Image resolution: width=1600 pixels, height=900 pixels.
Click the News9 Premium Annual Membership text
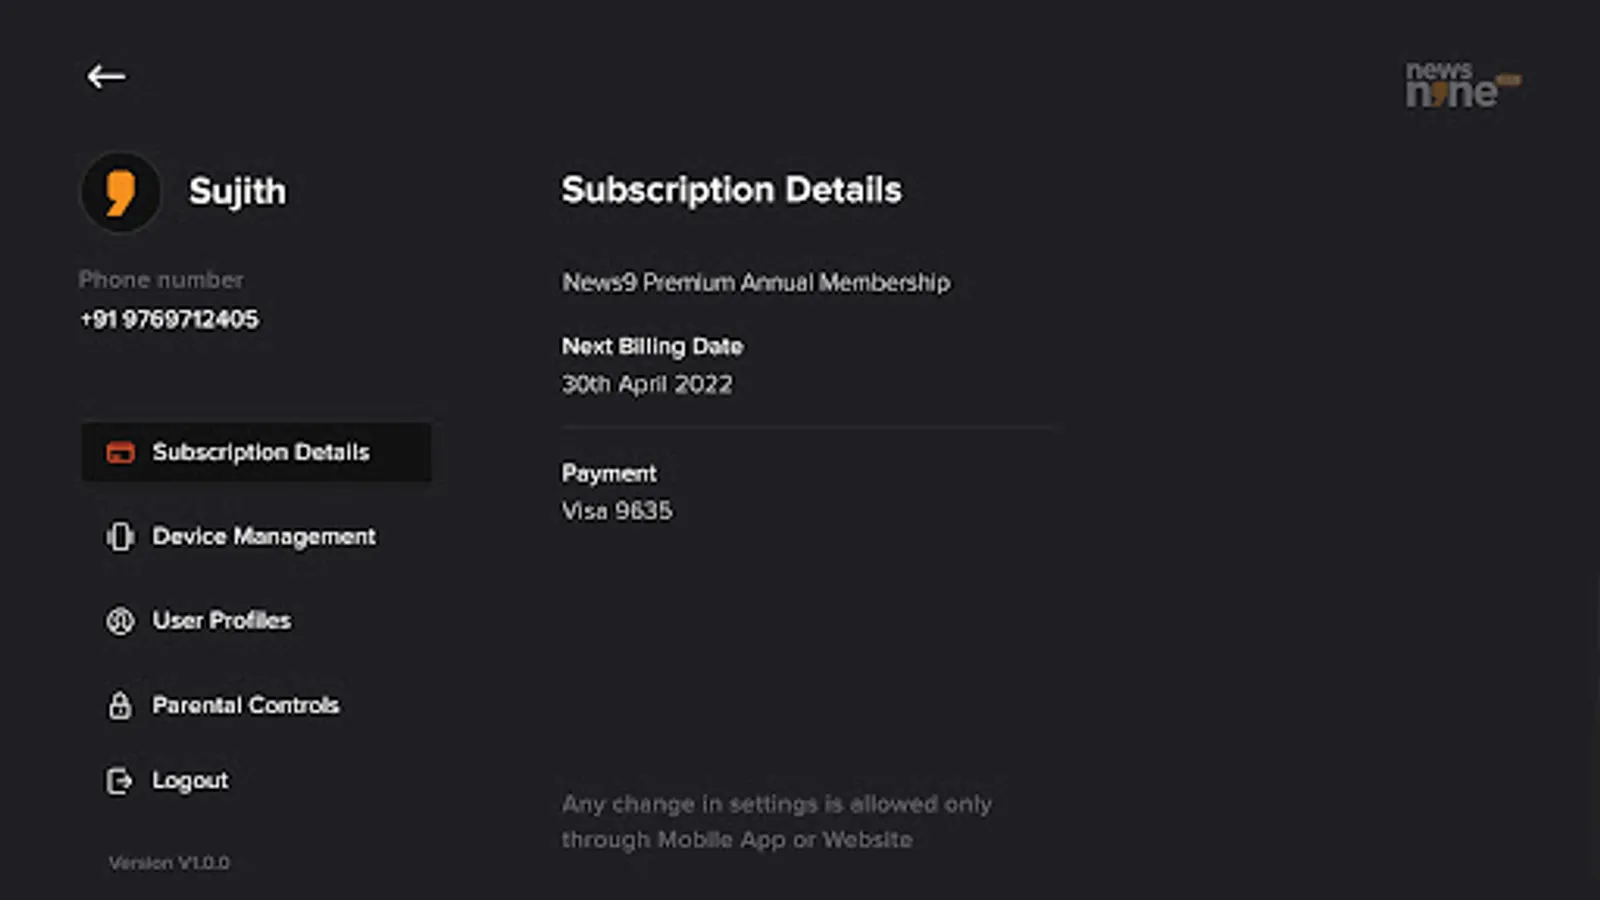point(756,283)
